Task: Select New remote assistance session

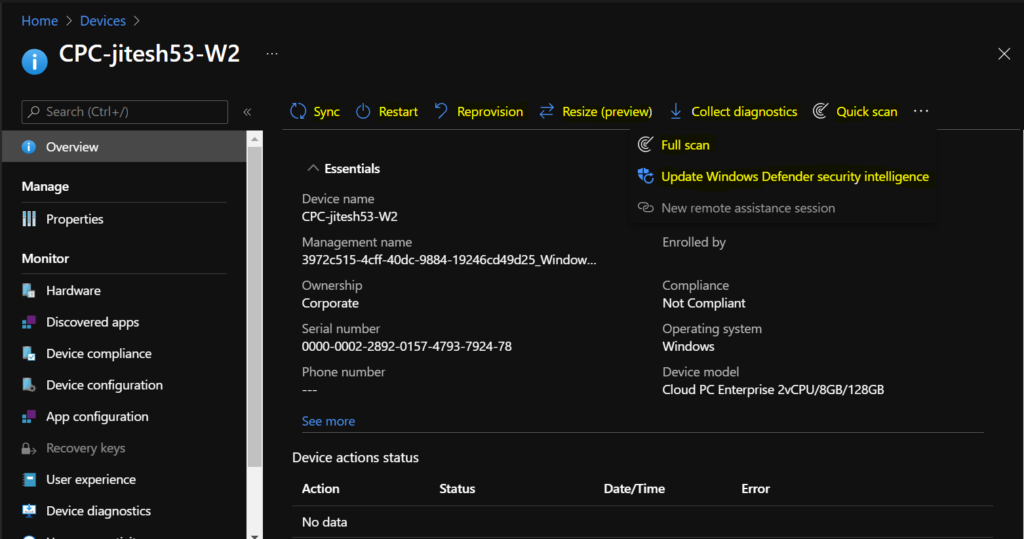Action: 748,208
